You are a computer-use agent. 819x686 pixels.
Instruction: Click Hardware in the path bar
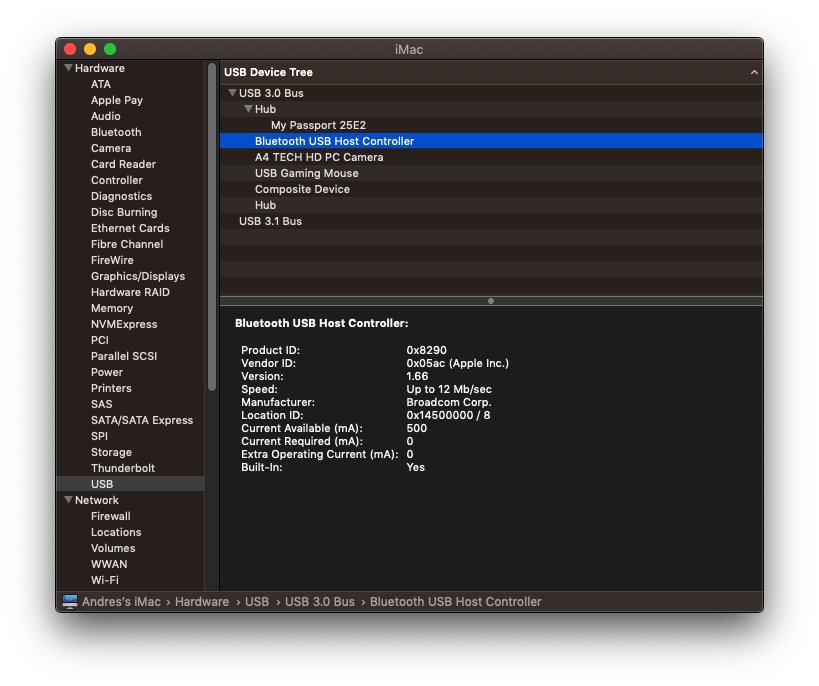click(x=202, y=602)
